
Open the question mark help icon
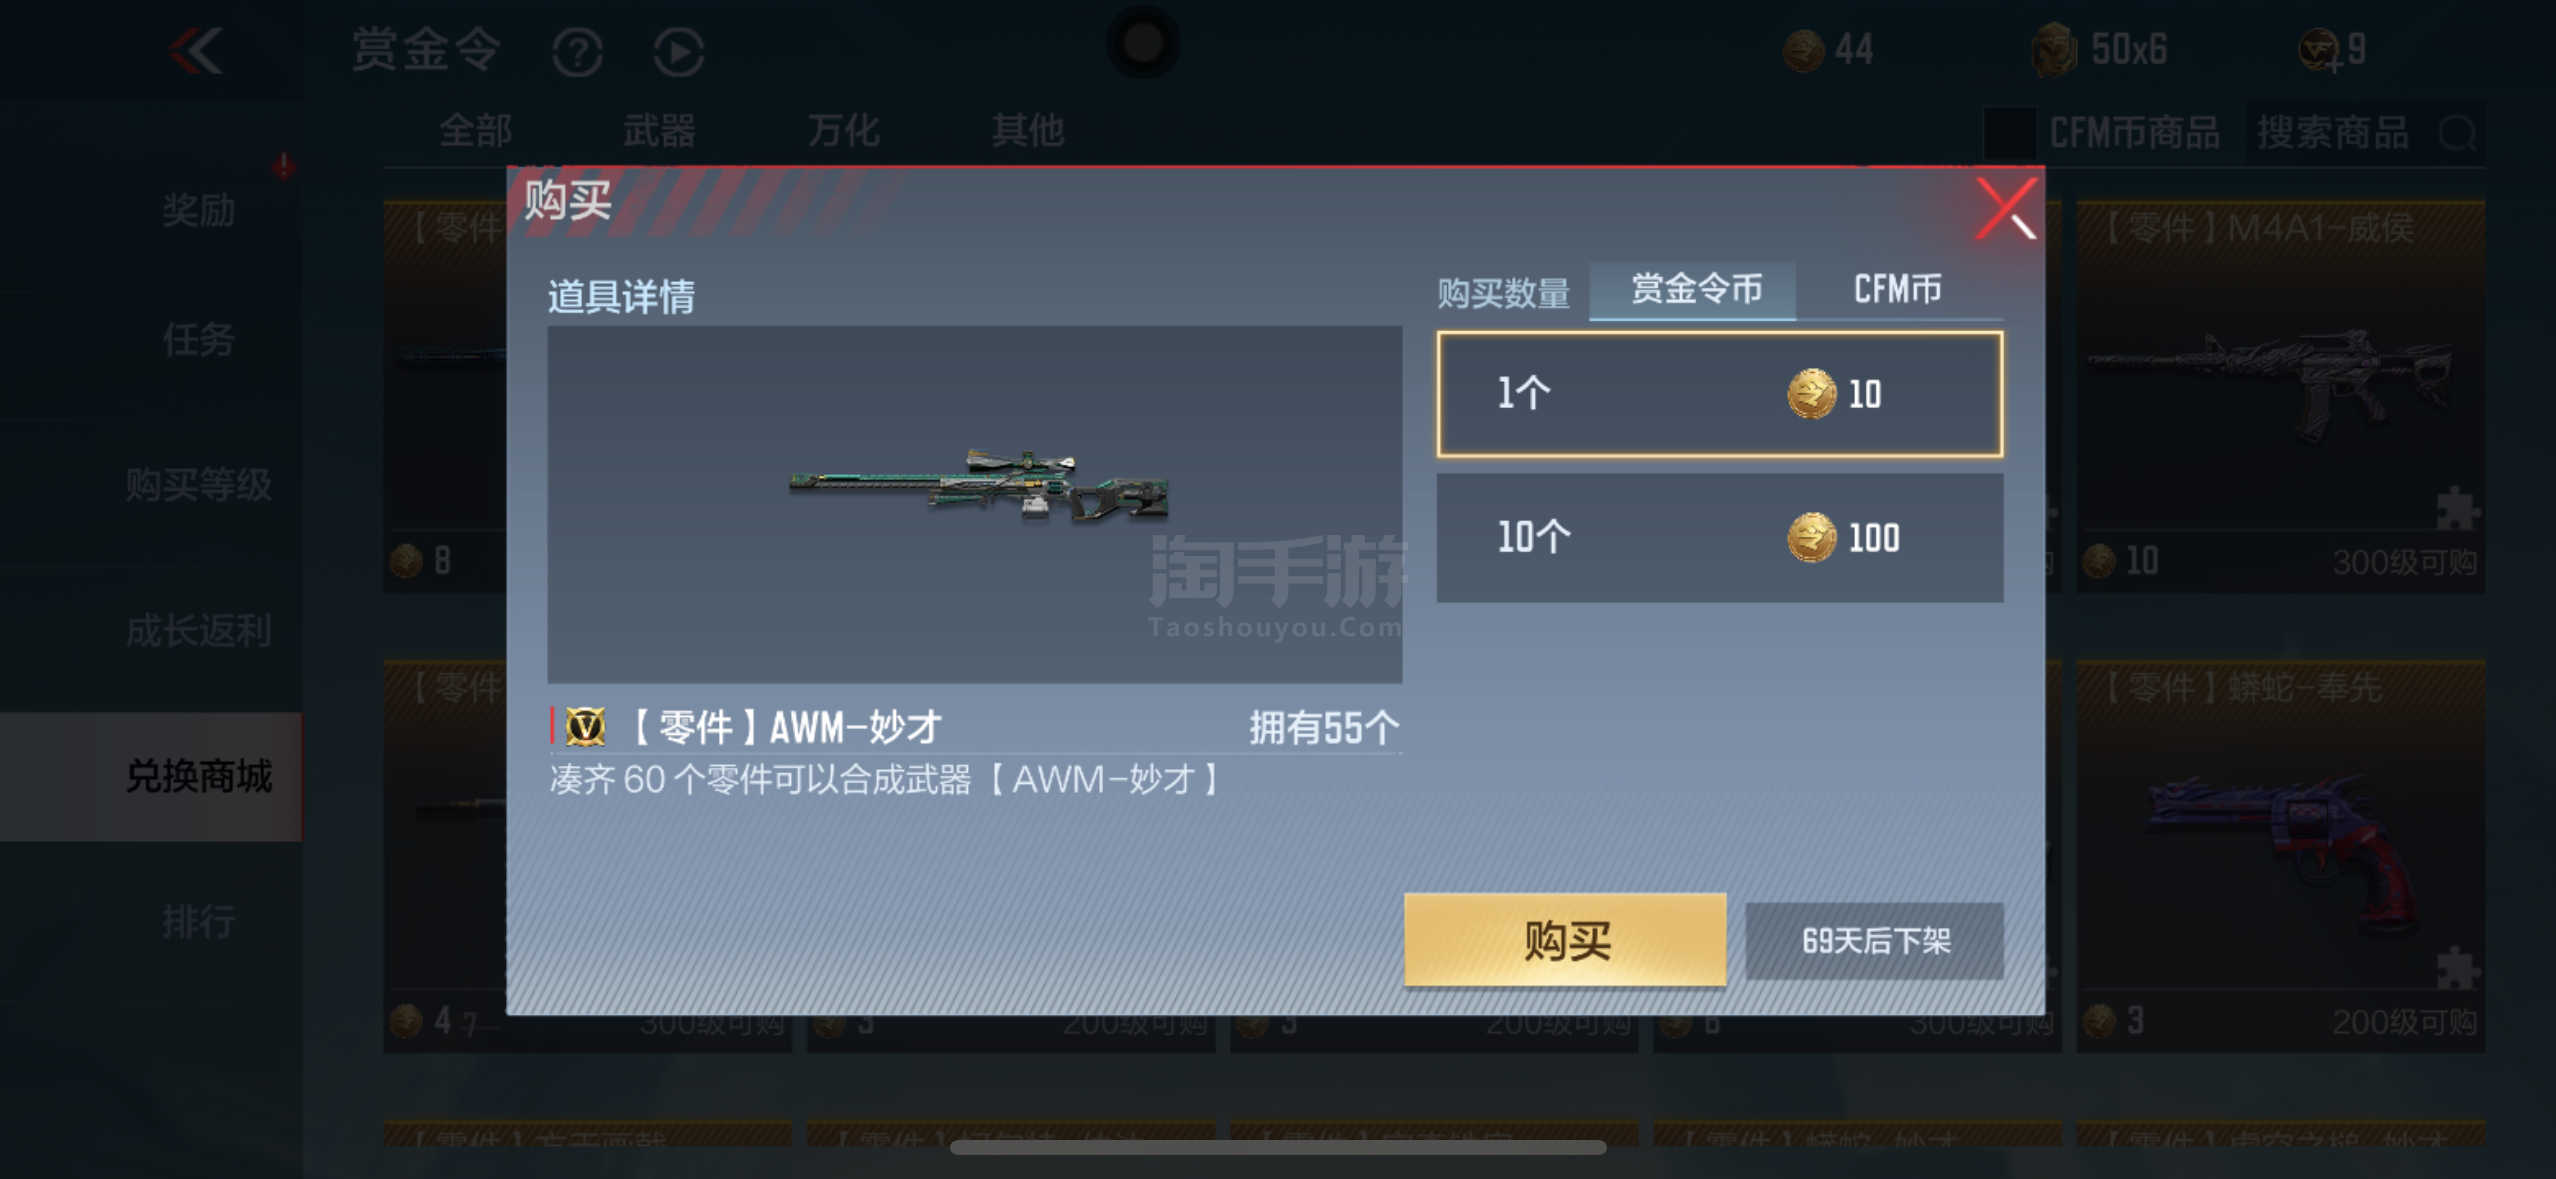(x=577, y=52)
